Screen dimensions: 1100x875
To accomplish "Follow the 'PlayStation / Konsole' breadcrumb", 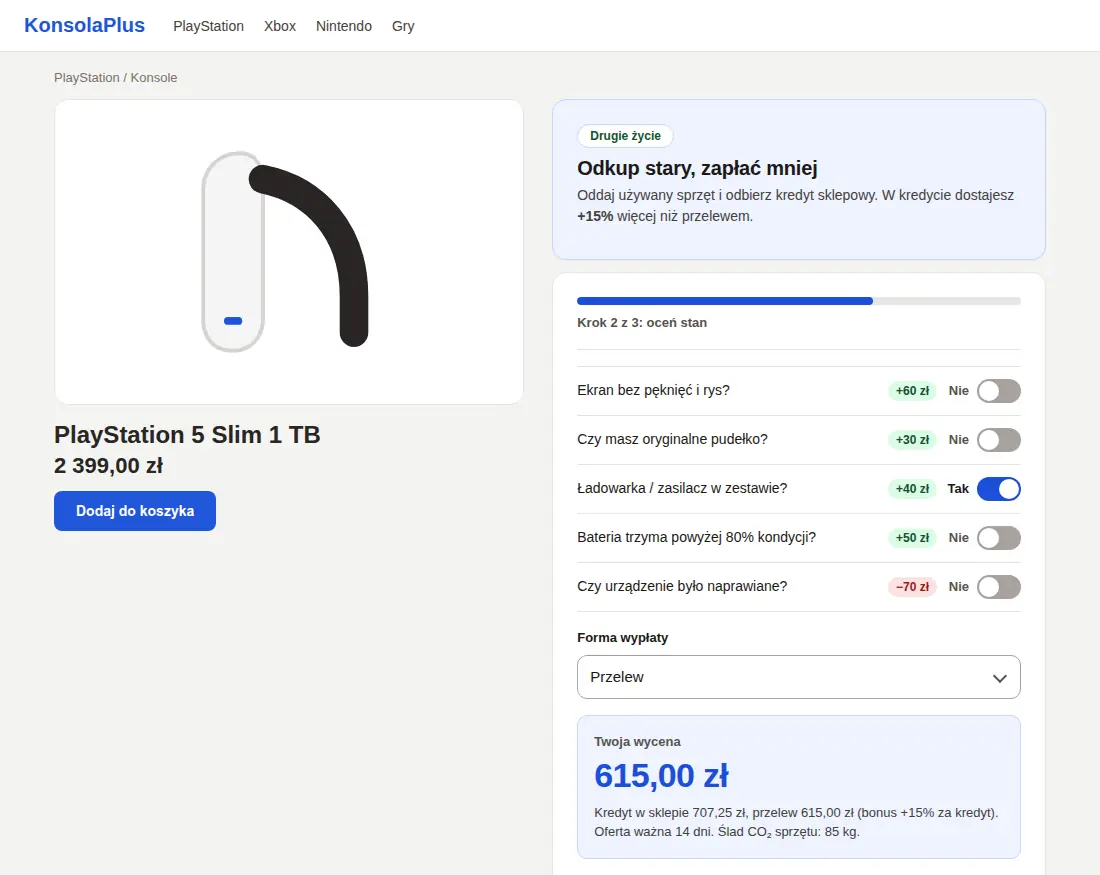I will tap(116, 78).
